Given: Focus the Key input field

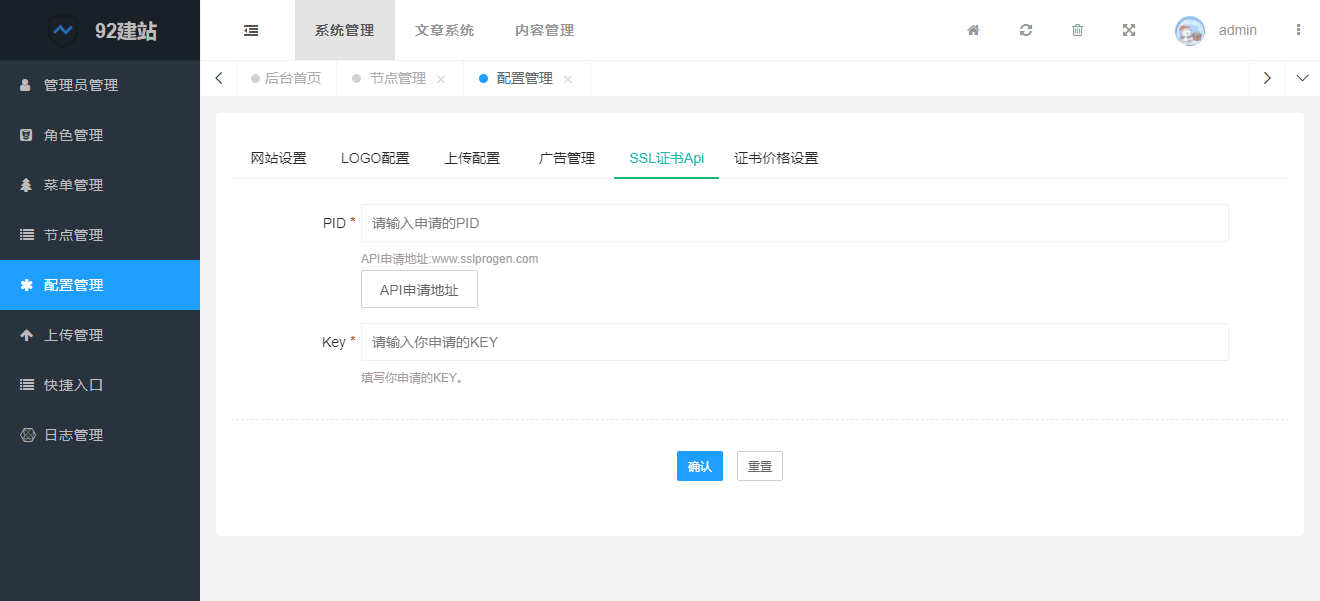Looking at the screenshot, I should (x=795, y=342).
